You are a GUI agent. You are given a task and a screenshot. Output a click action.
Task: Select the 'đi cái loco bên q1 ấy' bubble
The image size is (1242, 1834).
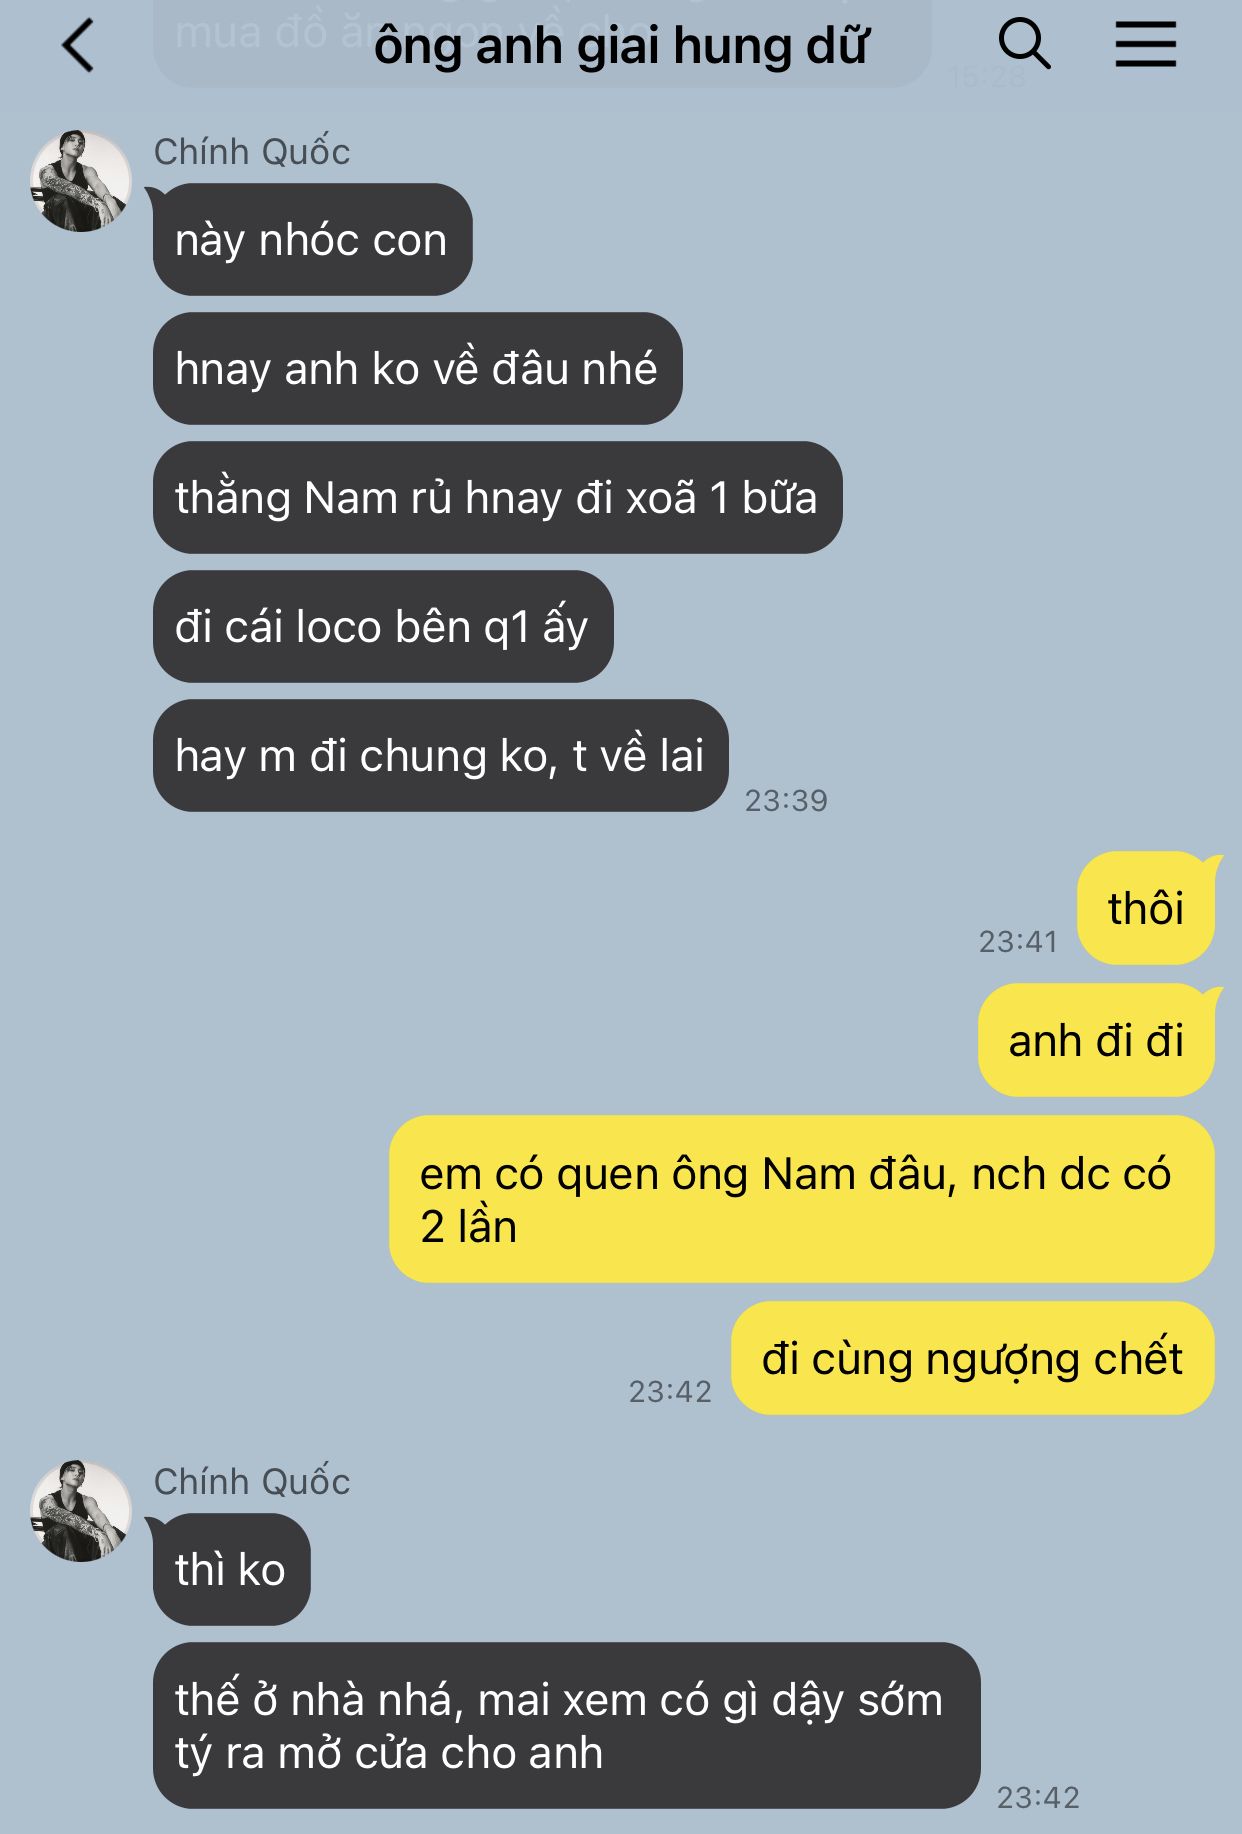(x=382, y=626)
